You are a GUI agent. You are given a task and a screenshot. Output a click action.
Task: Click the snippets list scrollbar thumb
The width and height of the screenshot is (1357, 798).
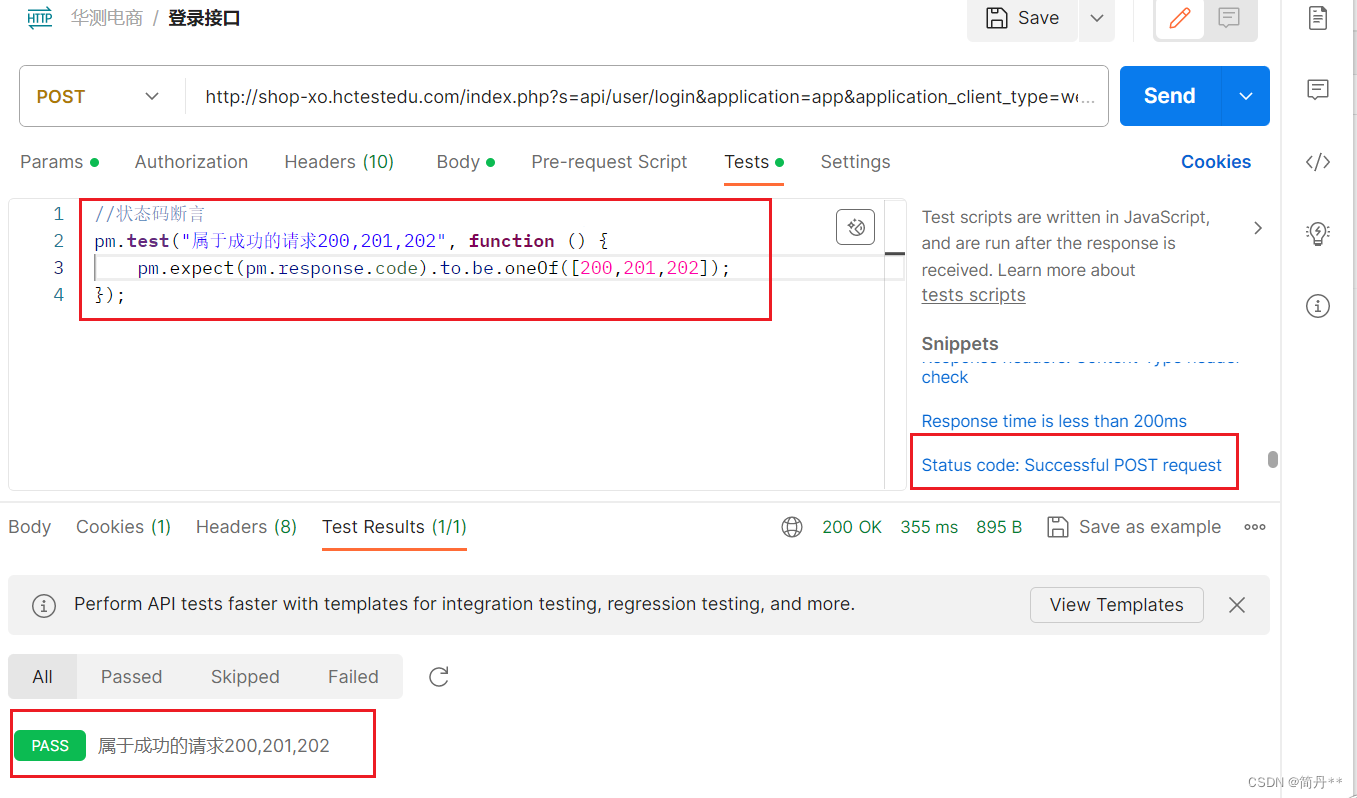(x=1273, y=460)
